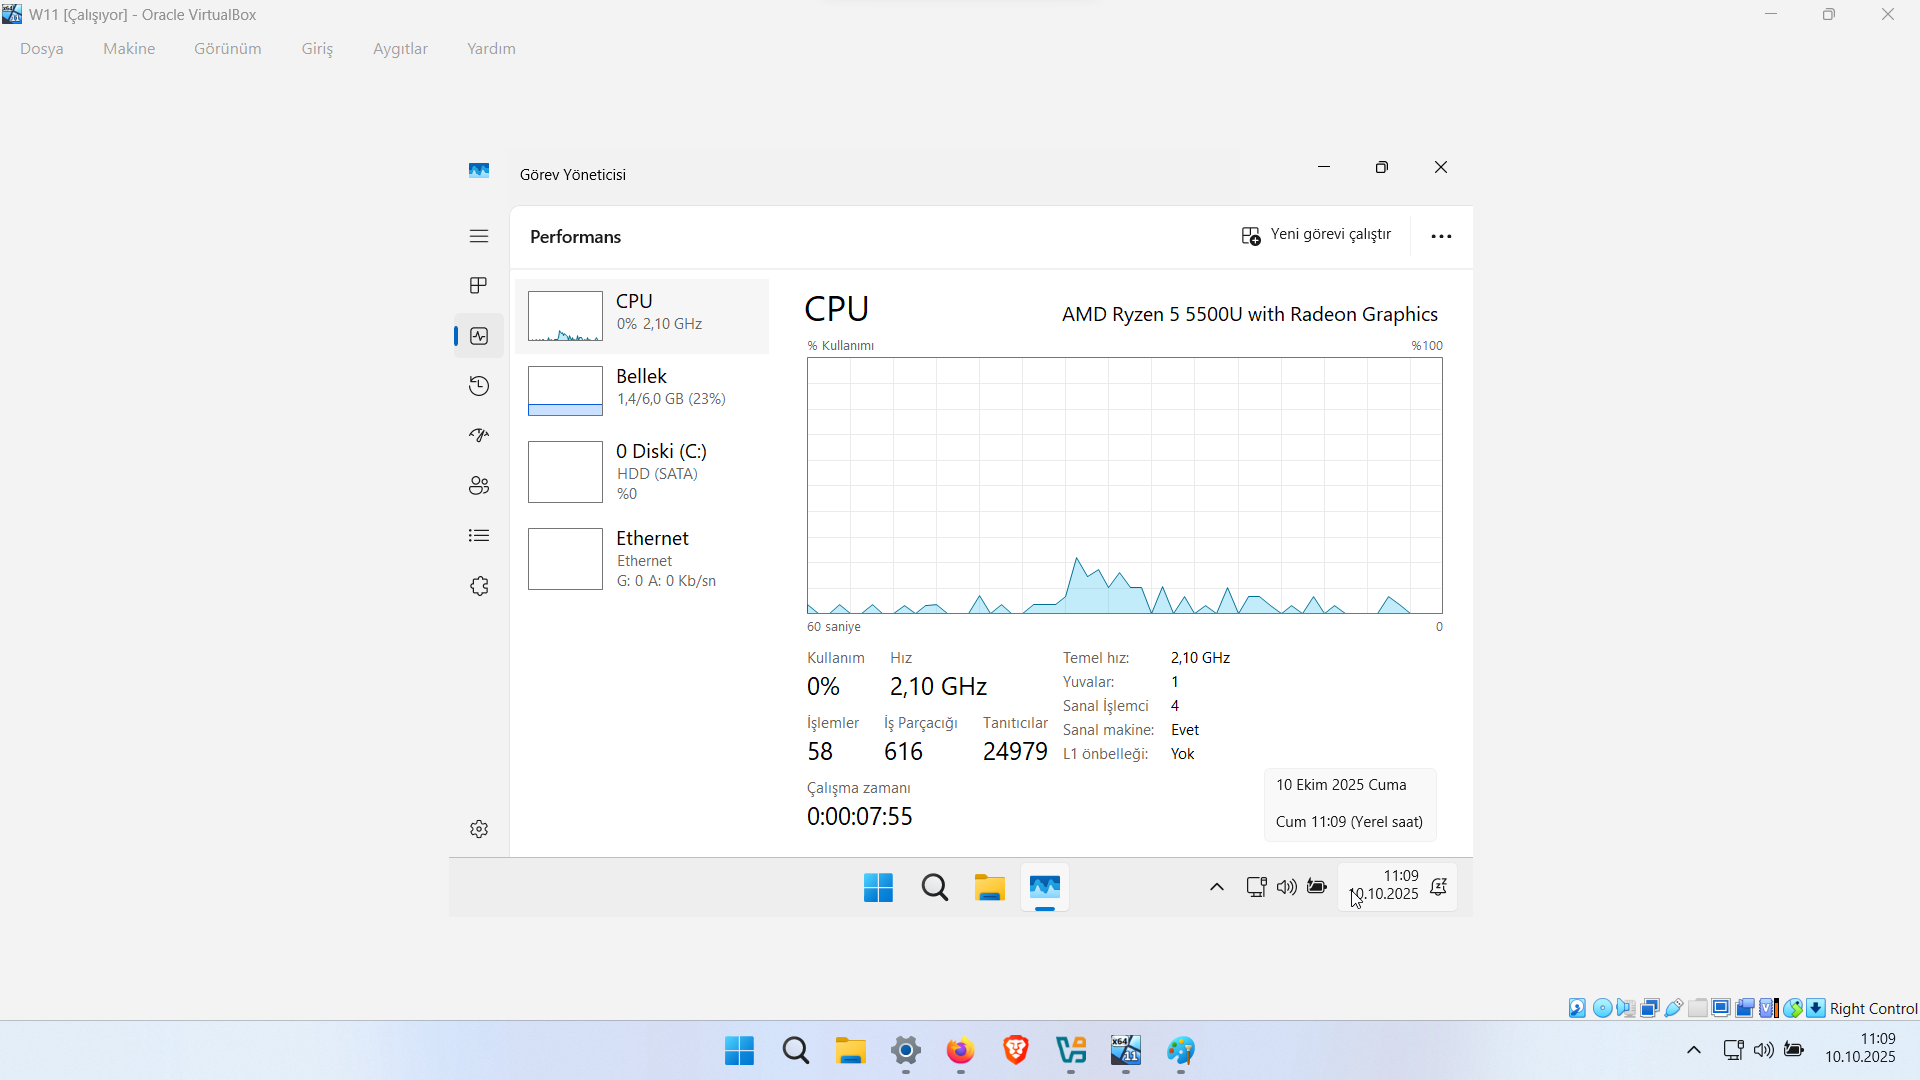Click the uptime value 0:00:07:55
Viewport: 1920px width, 1080px height.
[x=860, y=817]
